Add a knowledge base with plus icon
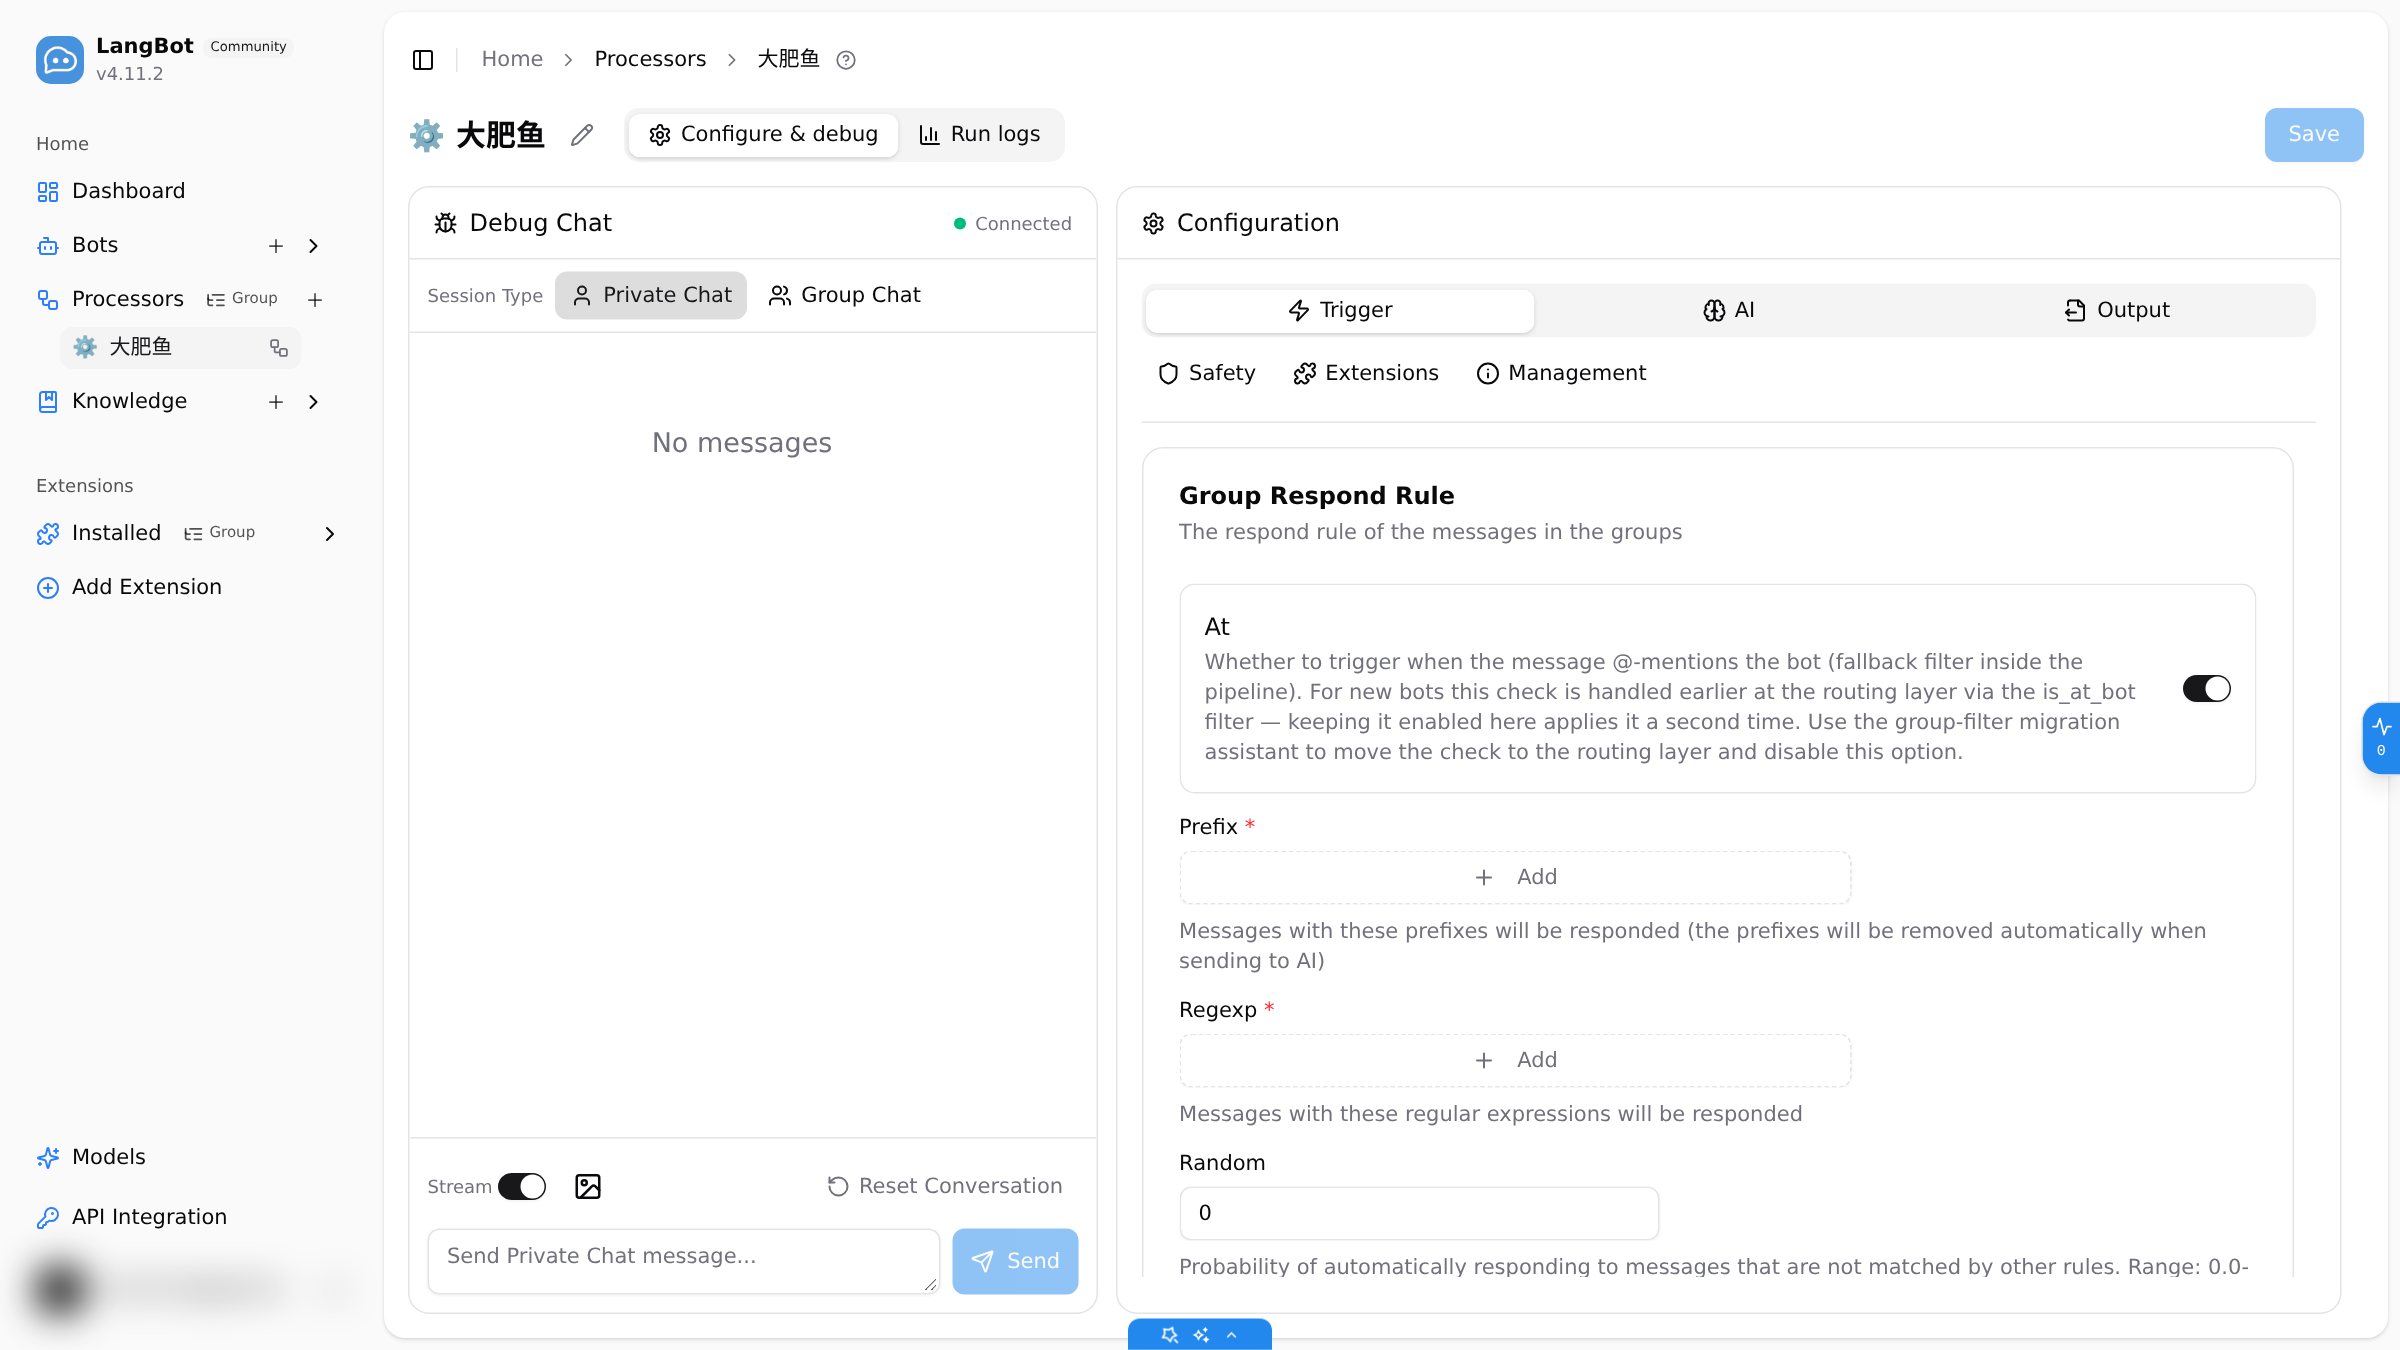2400x1350 pixels. [x=276, y=402]
